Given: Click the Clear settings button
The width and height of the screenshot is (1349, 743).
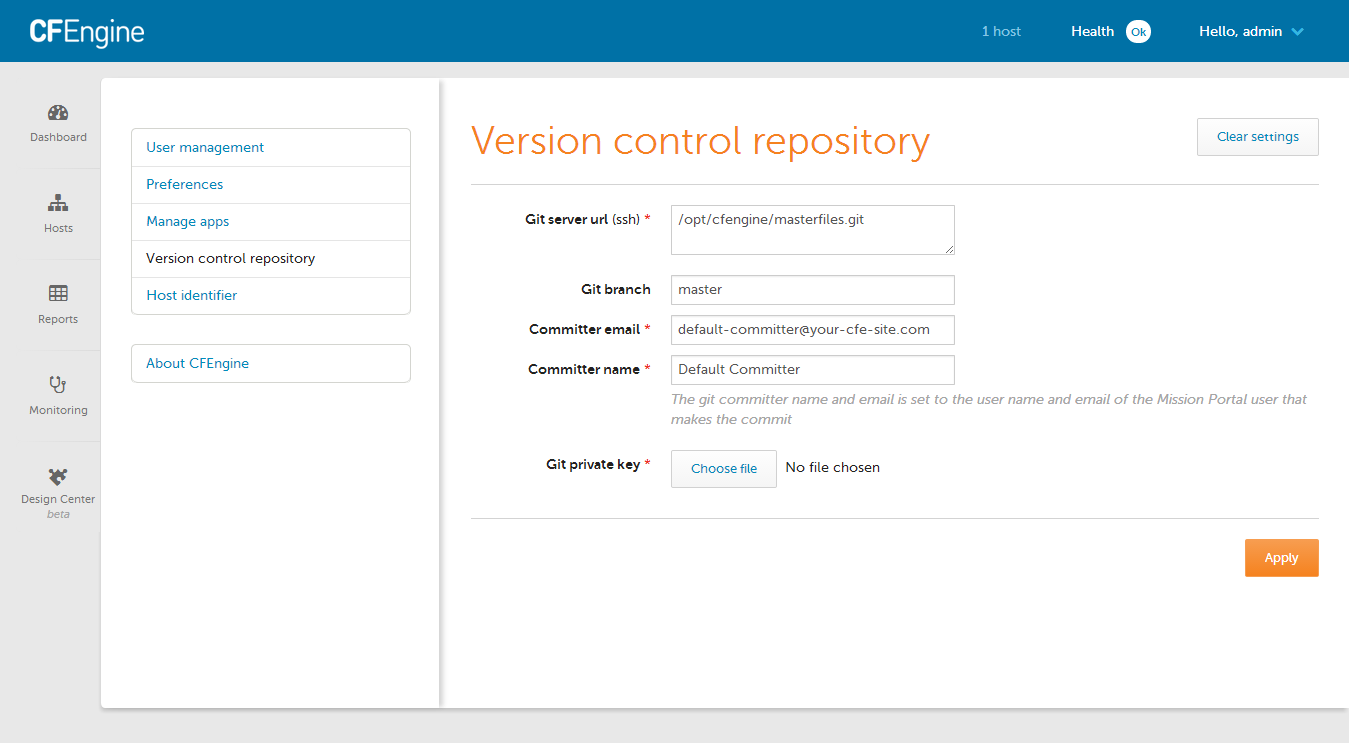Looking at the screenshot, I should tap(1258, 137).
